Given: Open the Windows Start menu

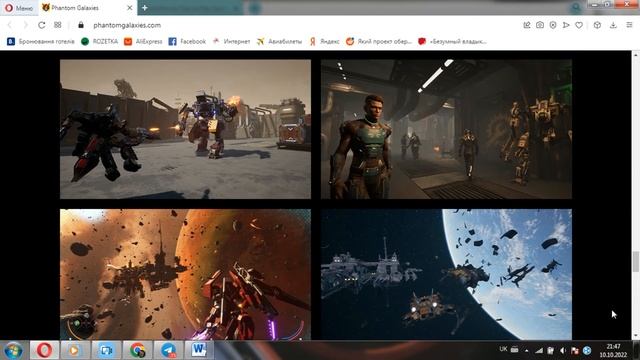Looking at the screenshot, I should click(13, 351).
